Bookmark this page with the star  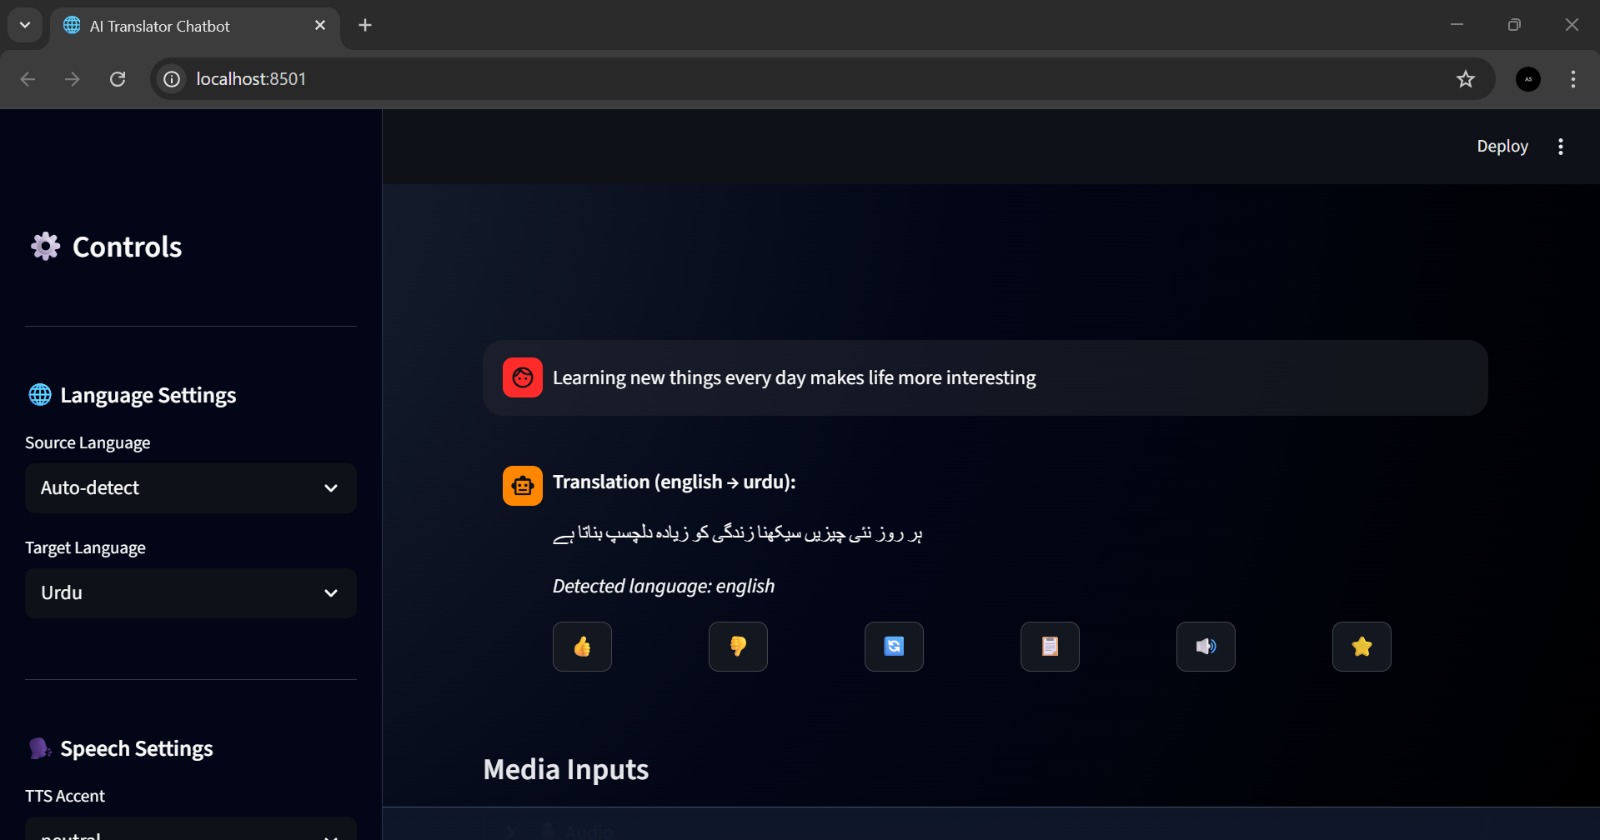[x=1466, y=79]
